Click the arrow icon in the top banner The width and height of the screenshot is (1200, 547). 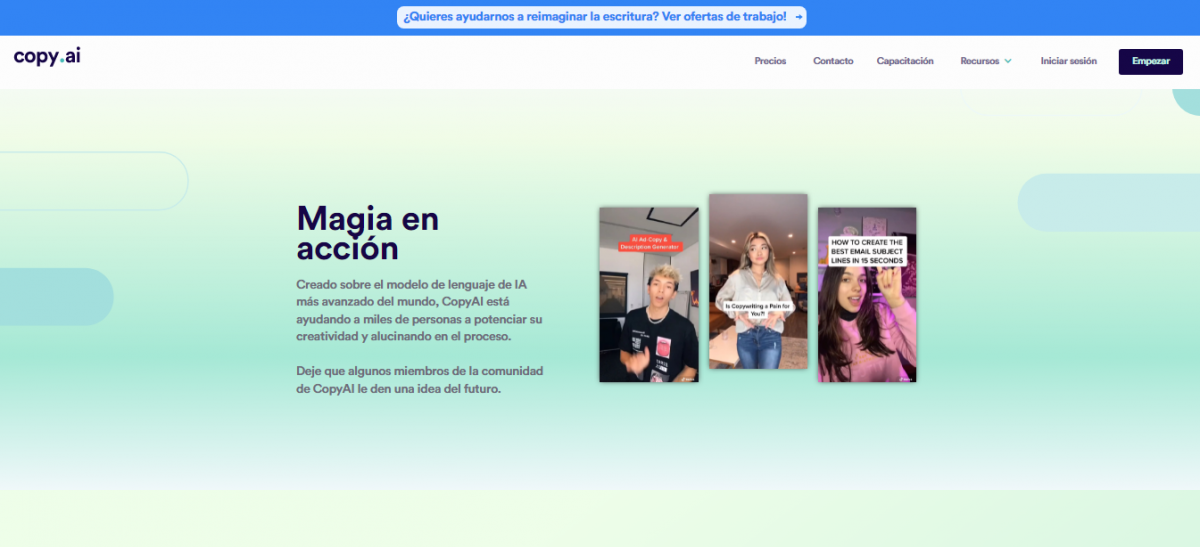[x=798, y=17]
